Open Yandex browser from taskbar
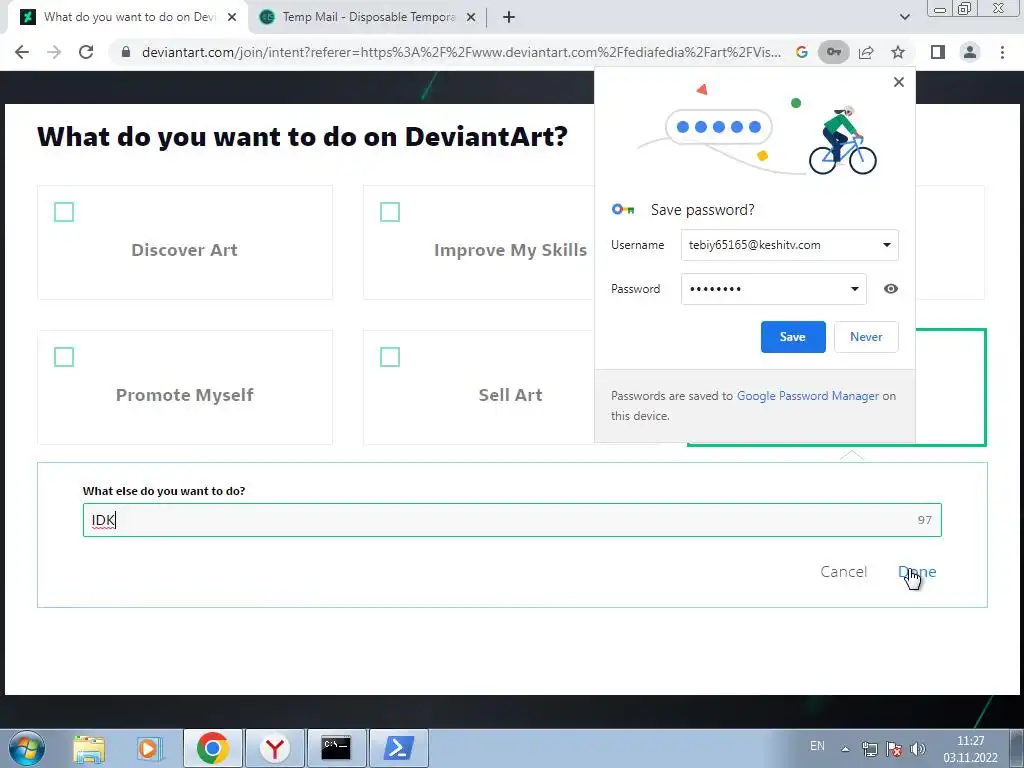Screen dimensions: 1024x768 [x=274, y=748]
